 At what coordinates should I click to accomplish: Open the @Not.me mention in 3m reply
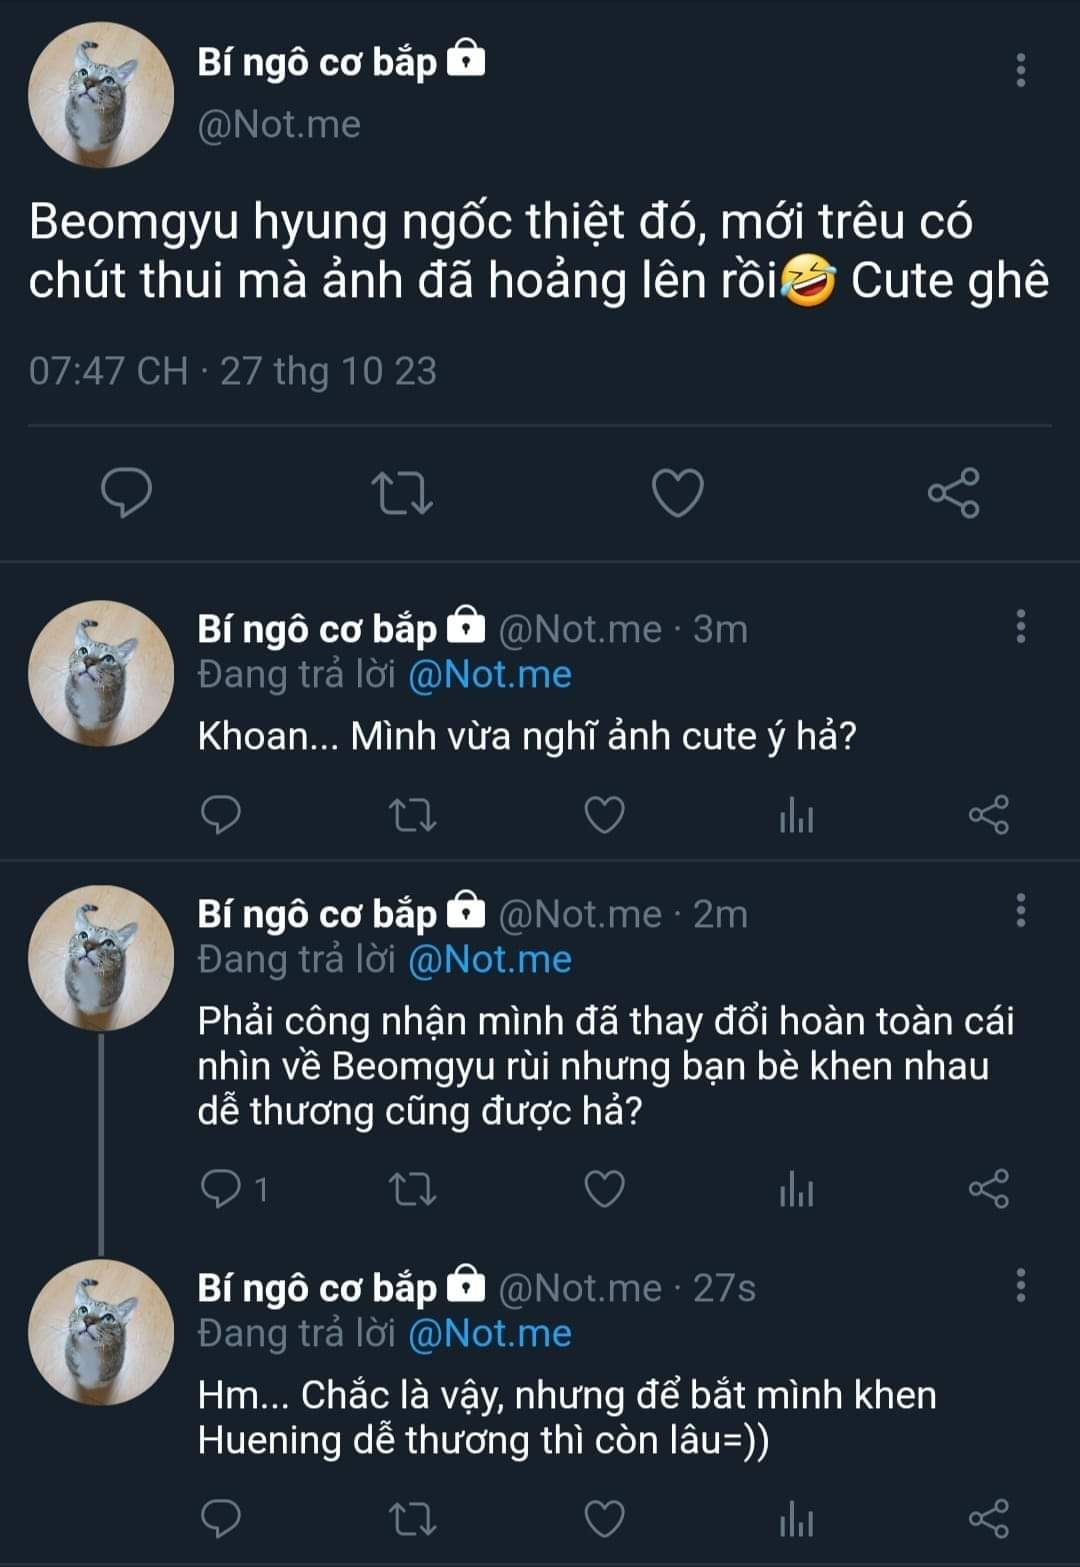[x=490, y=675]
